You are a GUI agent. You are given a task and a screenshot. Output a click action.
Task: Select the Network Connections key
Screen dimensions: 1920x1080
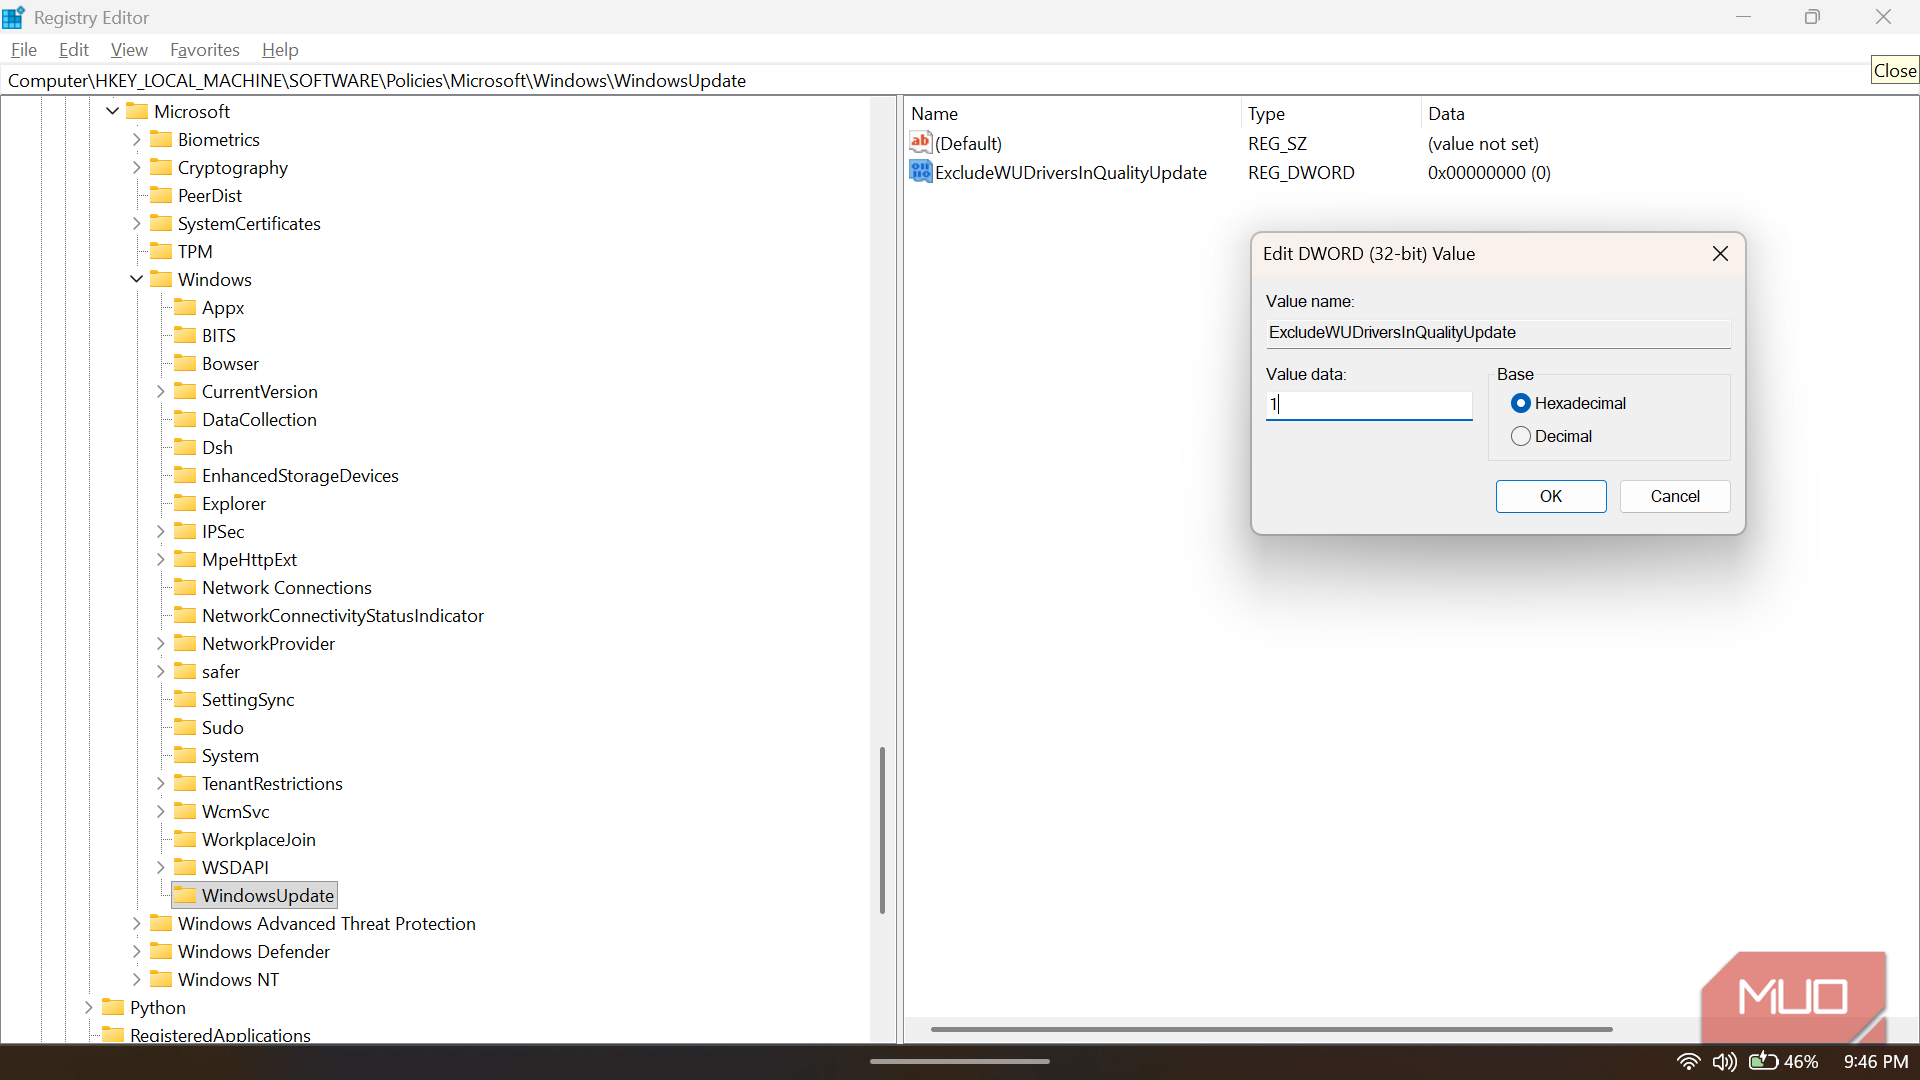click(x=286, y=587)
